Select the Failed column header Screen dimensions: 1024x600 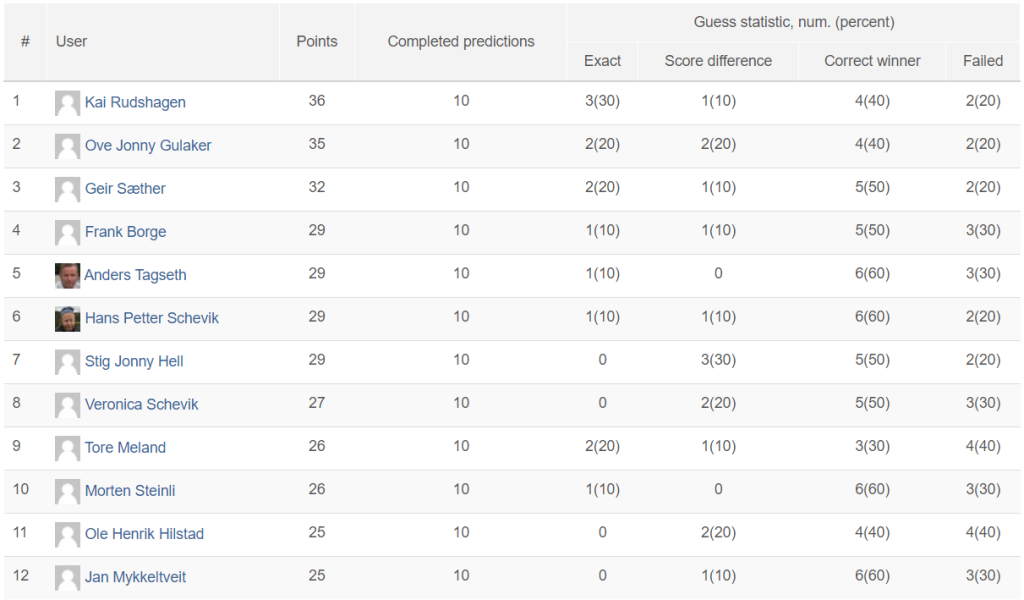click(983, 61)
